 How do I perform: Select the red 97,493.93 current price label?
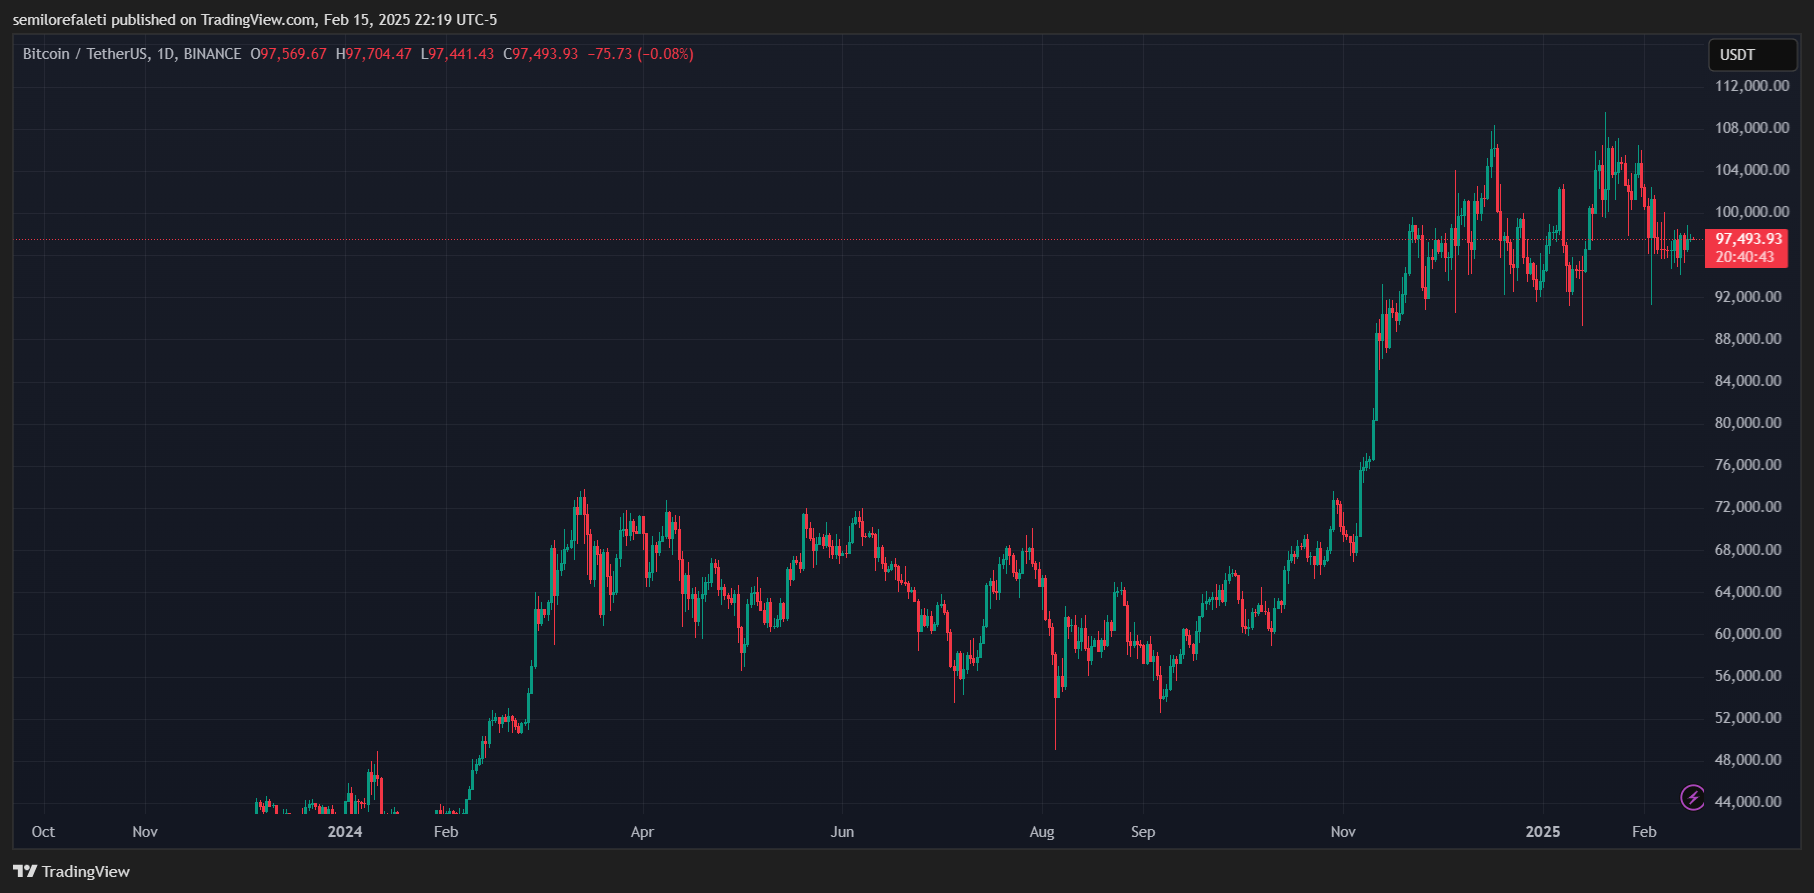1749,239
